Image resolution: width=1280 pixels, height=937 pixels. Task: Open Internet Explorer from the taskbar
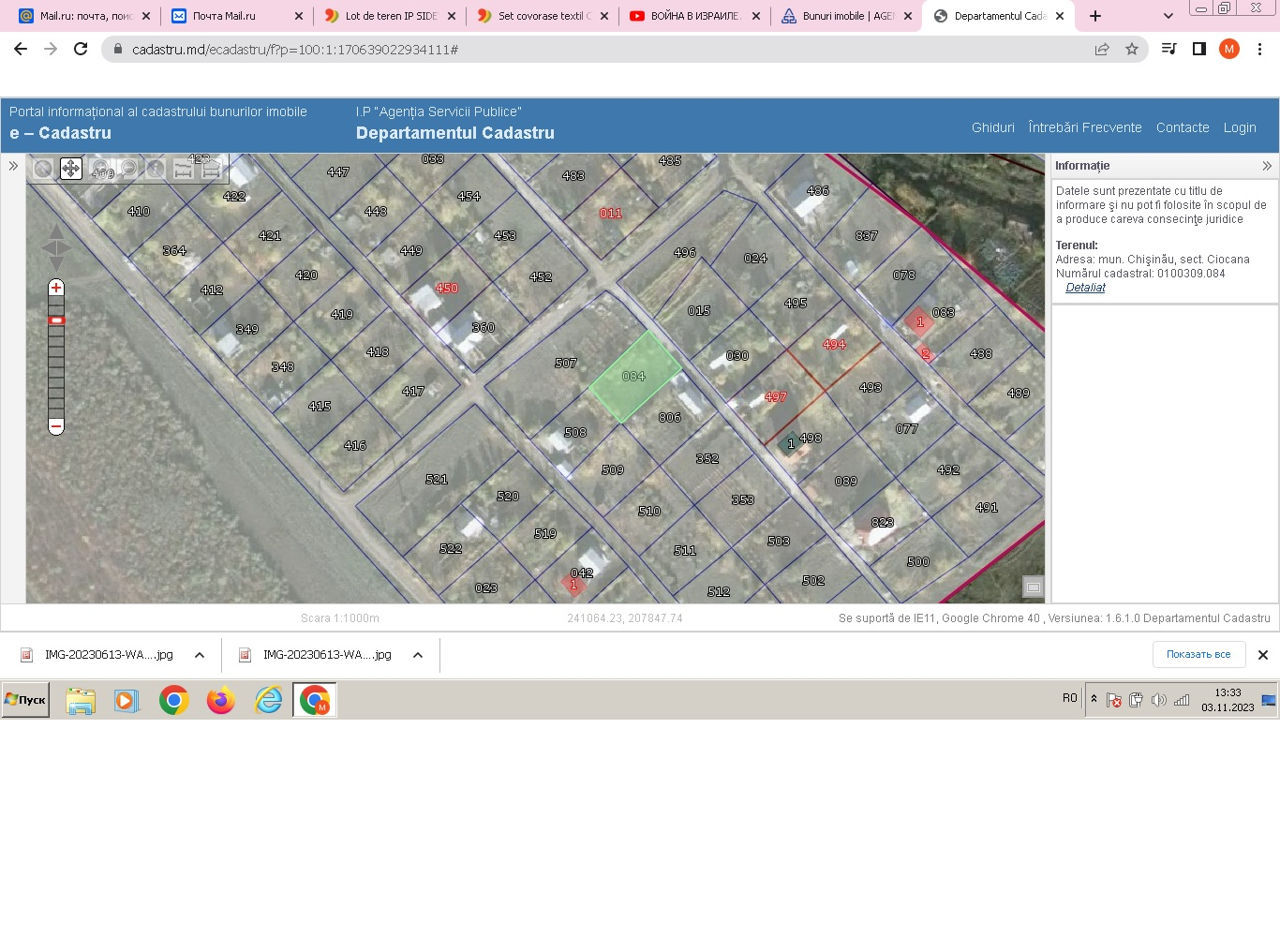point(268,701)
